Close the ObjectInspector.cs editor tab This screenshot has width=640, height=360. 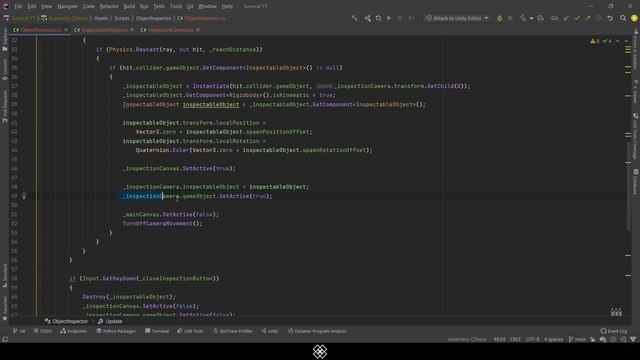click(66, 30)
